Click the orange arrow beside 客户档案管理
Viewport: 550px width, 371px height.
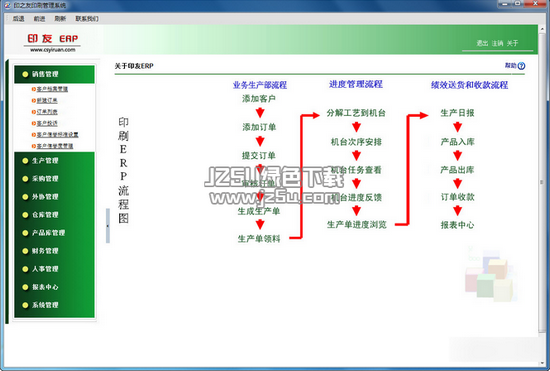pos(34,89)
